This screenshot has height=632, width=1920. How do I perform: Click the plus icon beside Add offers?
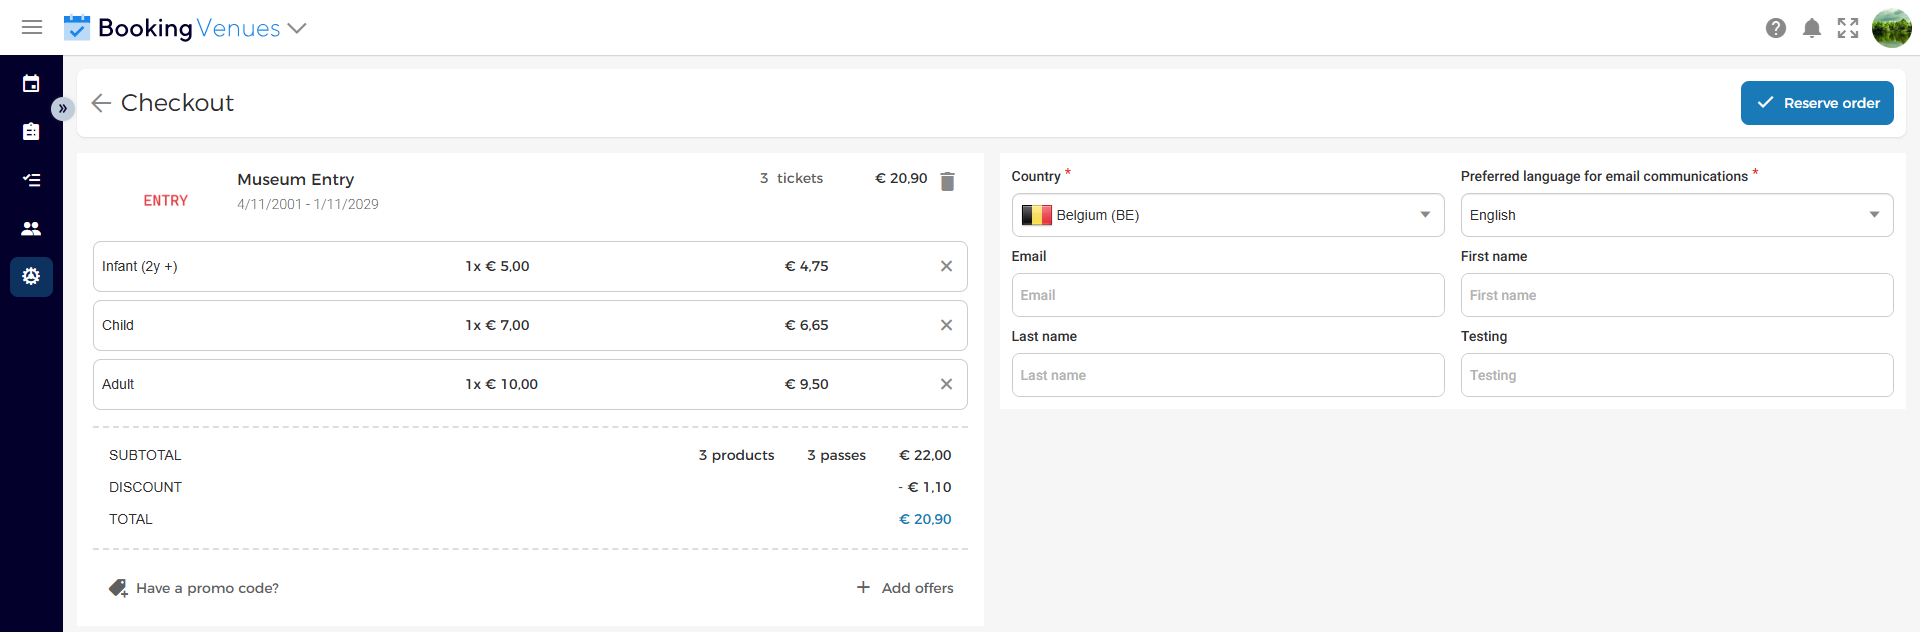[863, 587]
